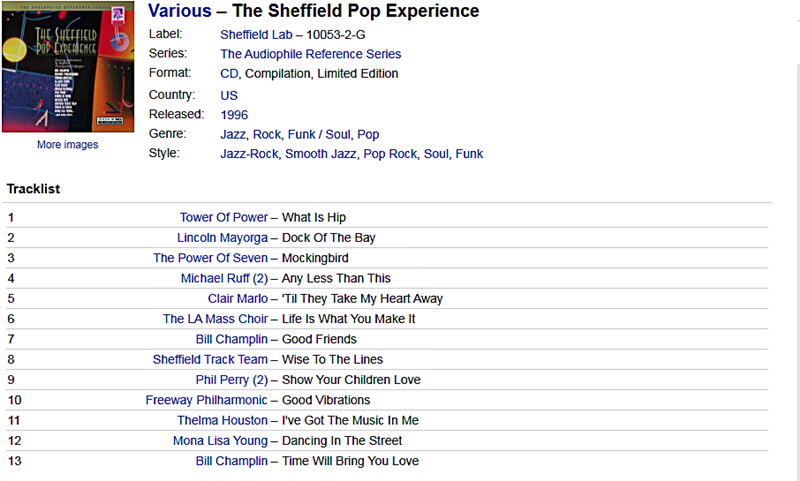Open the Smooth Jazz style link
Image resolution: width=800 pixels, height=481 pixels.
click(320, 154)
